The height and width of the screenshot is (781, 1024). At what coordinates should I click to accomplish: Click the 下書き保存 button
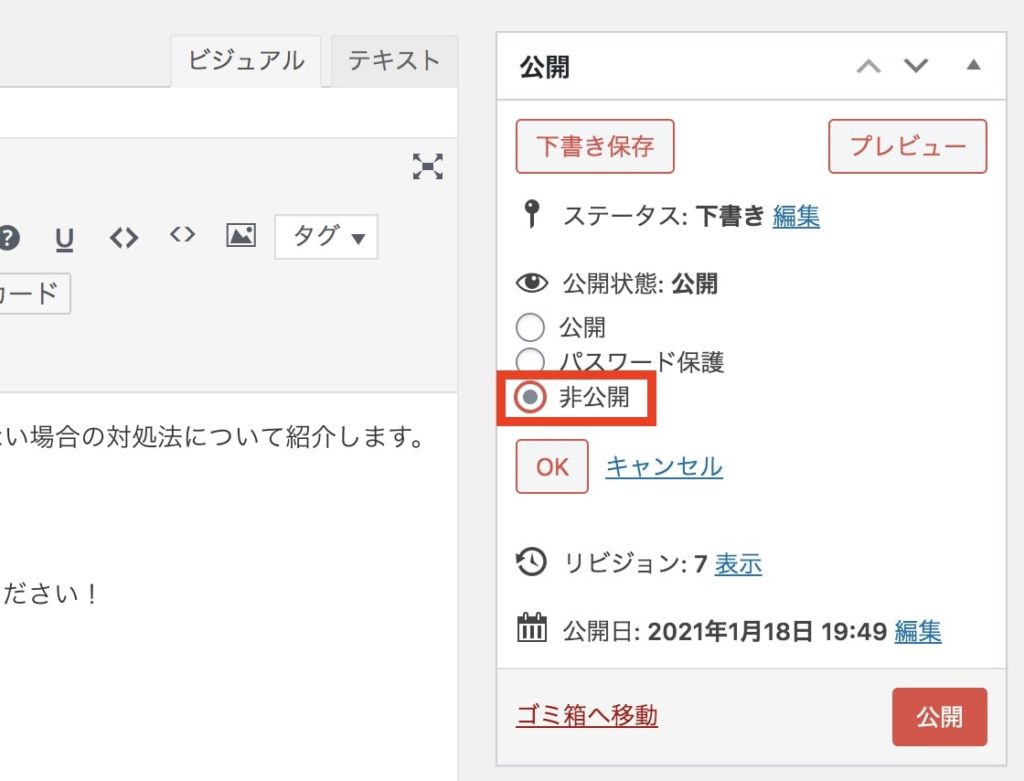(595, 146)
